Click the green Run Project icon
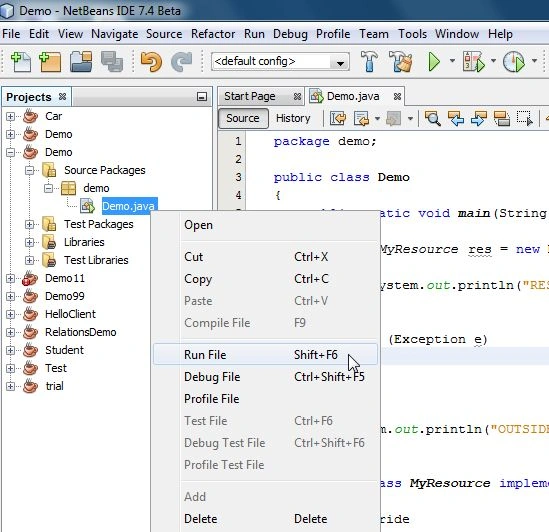This screenshot has height=532, width=549. 434,62
